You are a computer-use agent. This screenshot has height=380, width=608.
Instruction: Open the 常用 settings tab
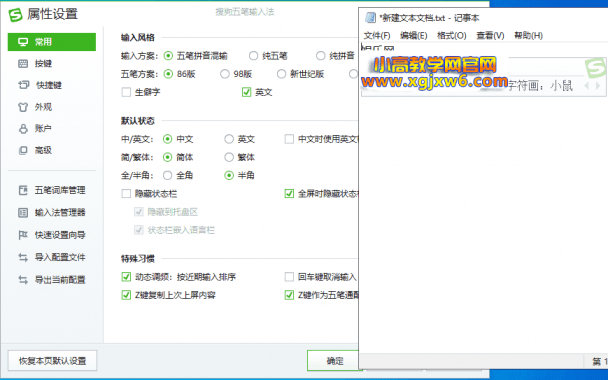click(52, 42)
